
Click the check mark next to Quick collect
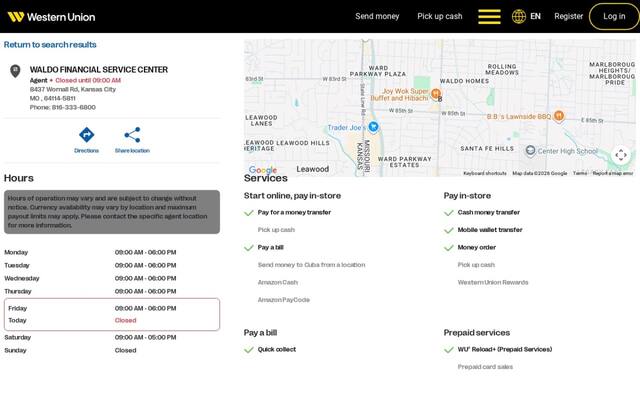point(249,350)
